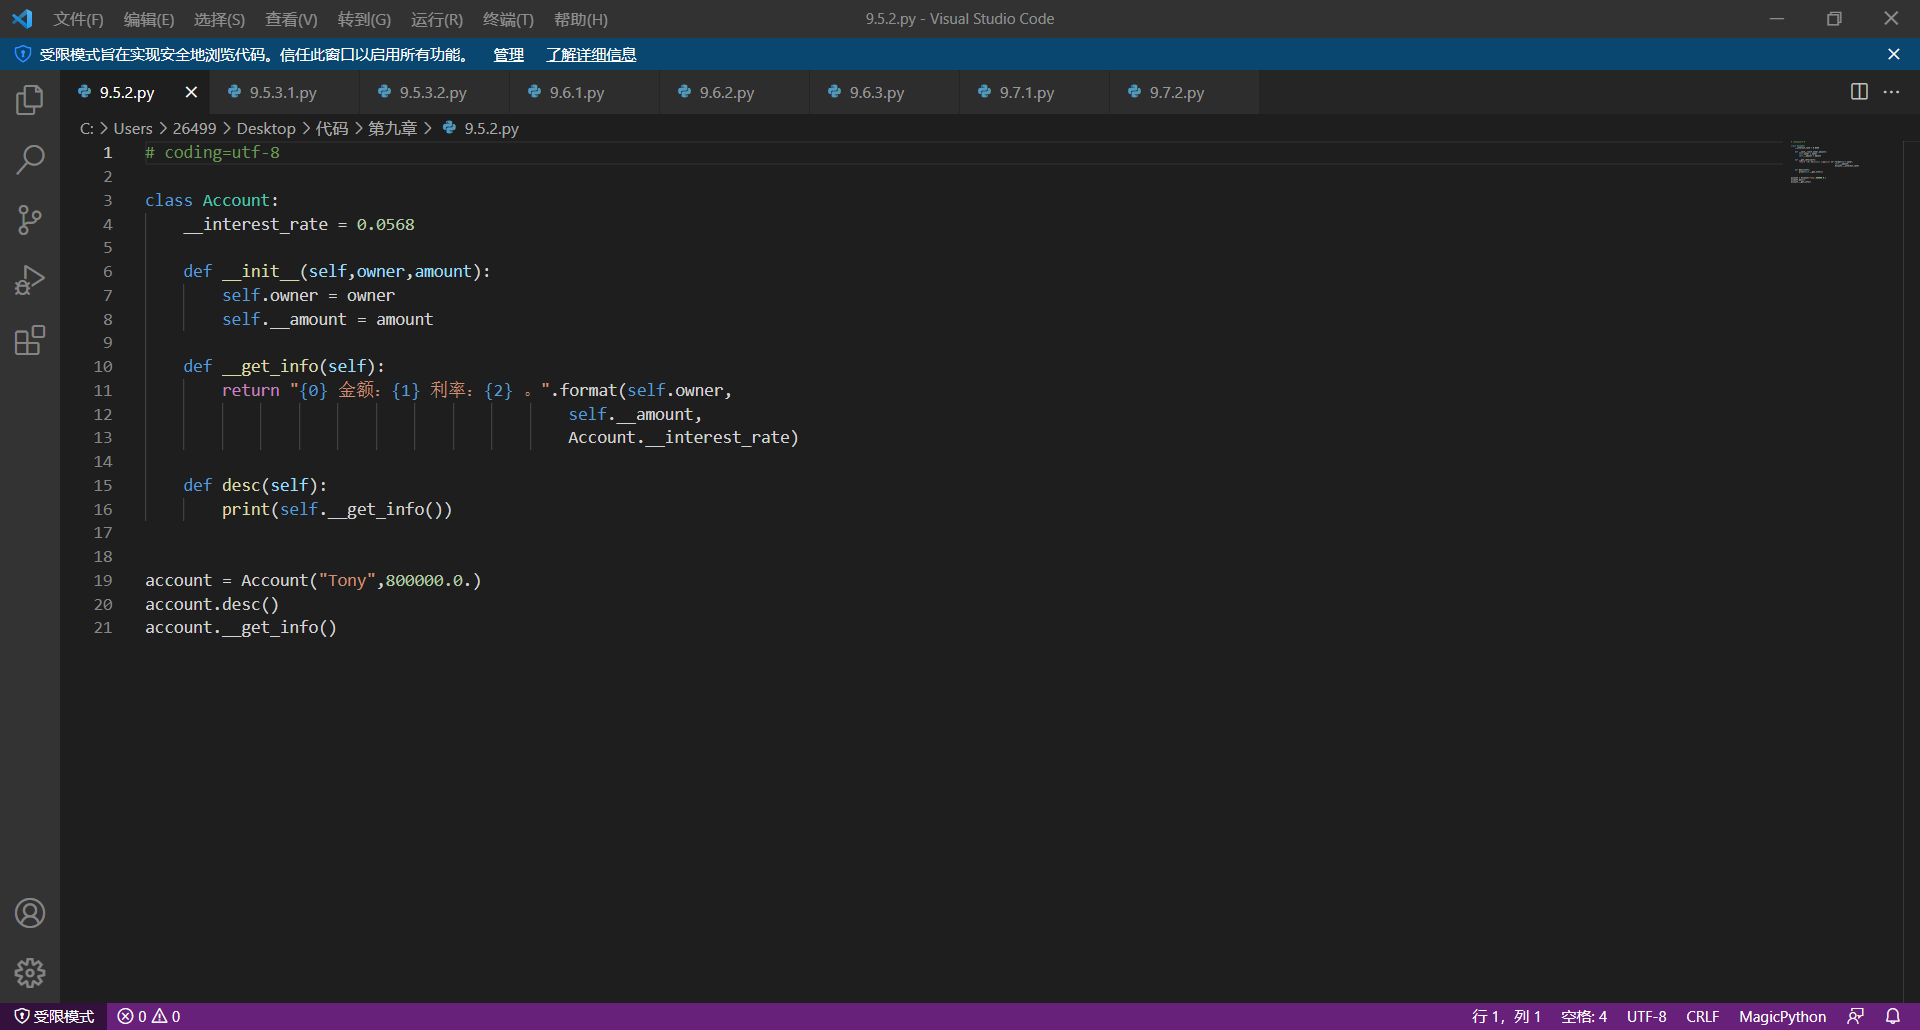Click the '# coding=utf-8' comment line
This screenshot has width=1920, height=1030.
pyautogui.click(x=212, y=152)
